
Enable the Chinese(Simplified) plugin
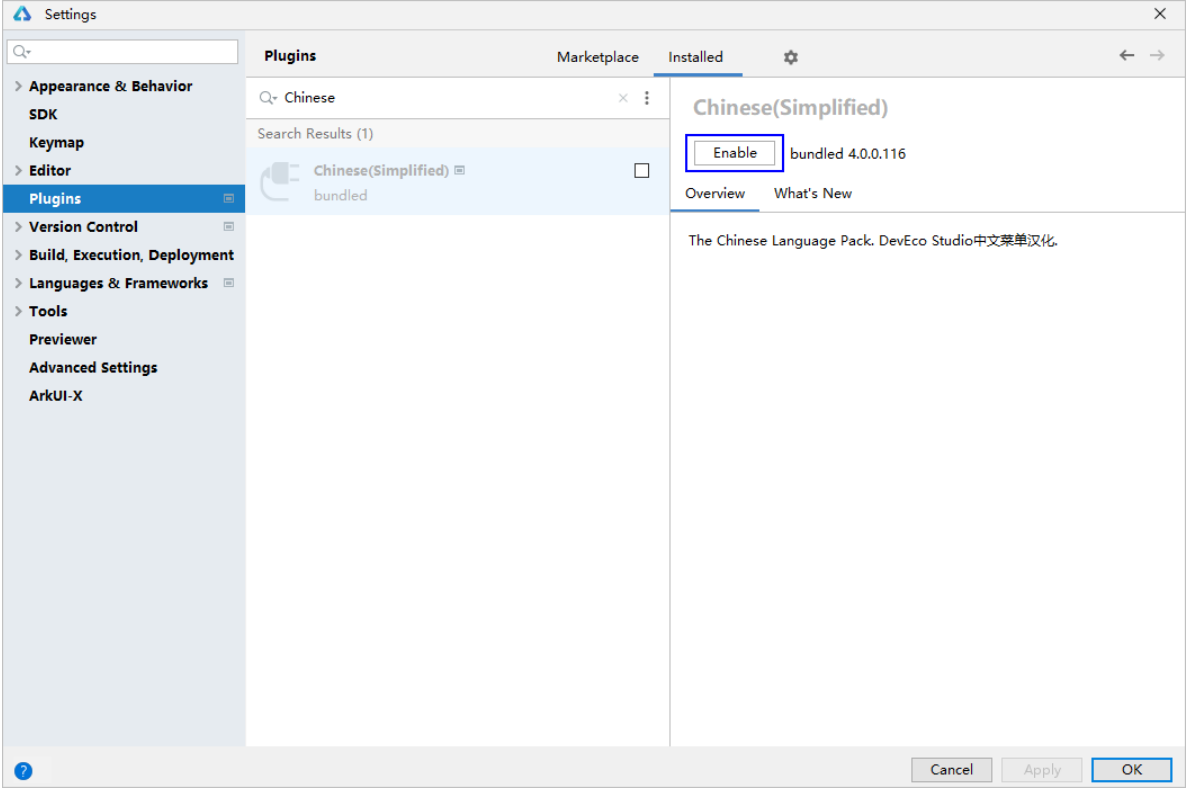tap(734, 153)
